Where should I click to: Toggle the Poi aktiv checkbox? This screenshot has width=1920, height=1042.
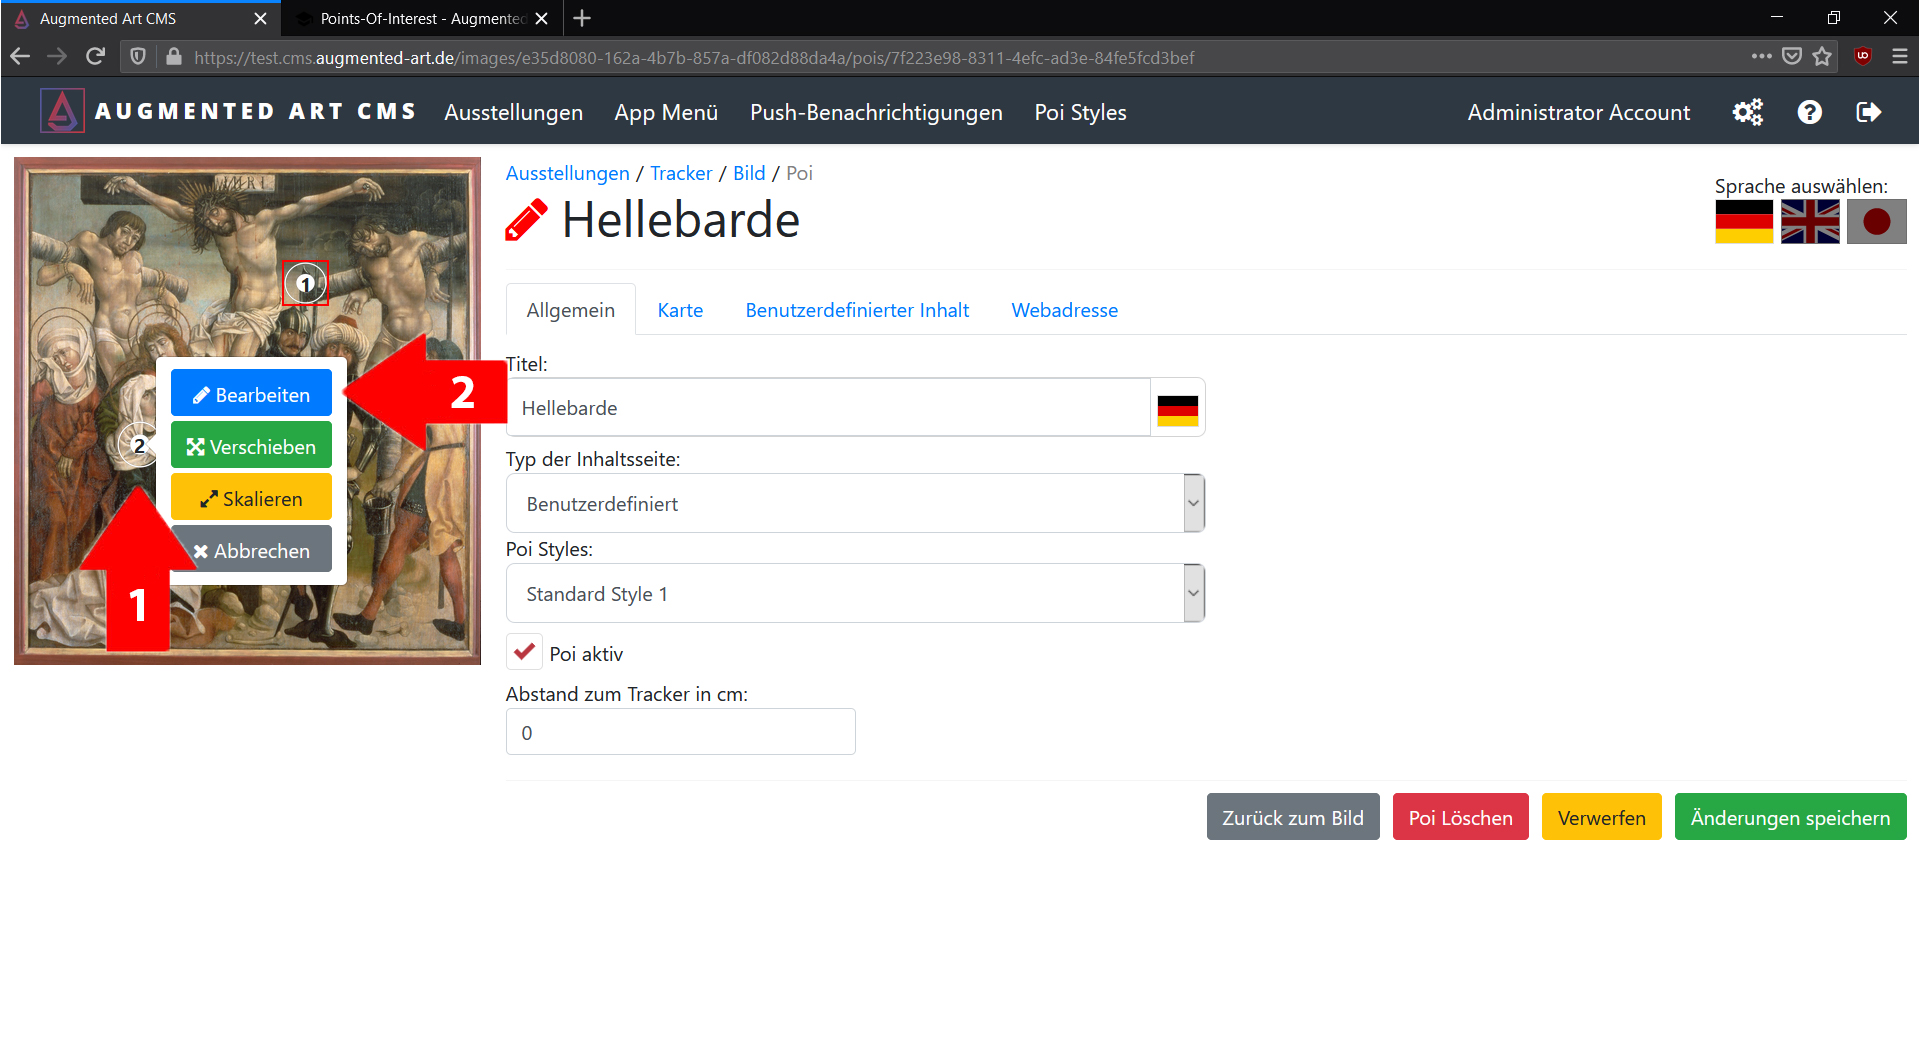pos(524,652)
